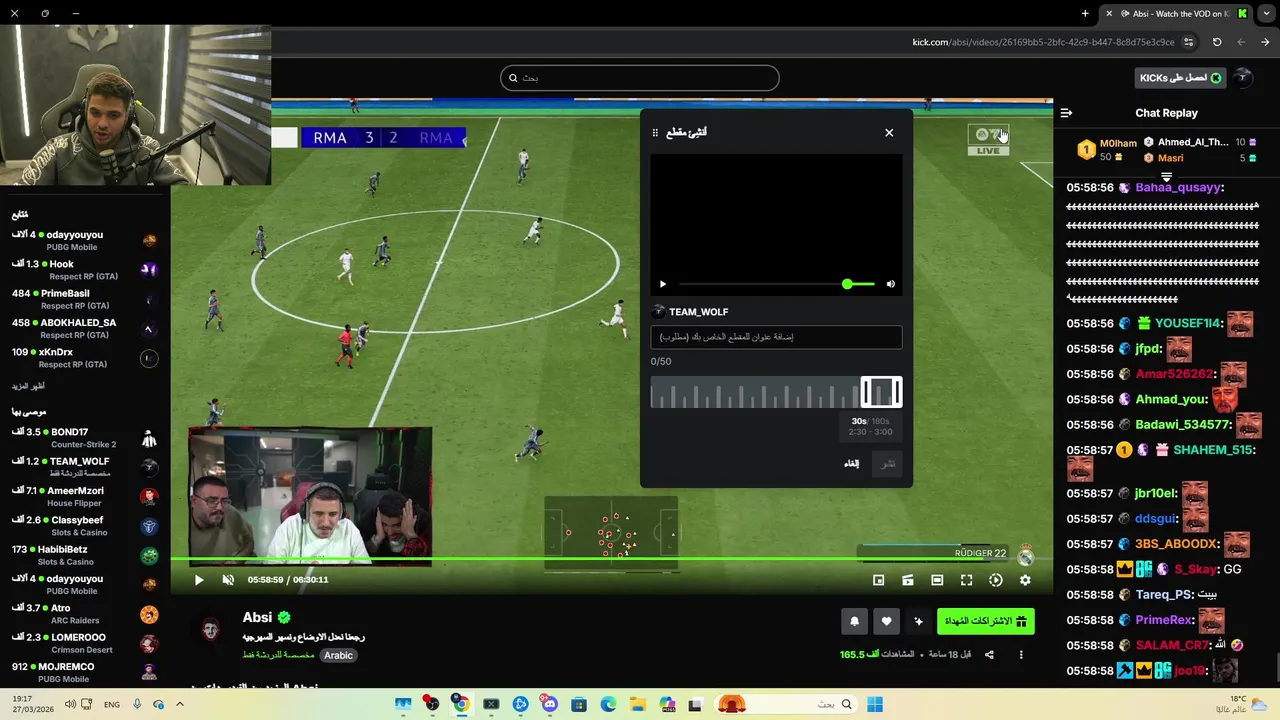Image resolution: width=1280 pixels, height=720 pixels.
Task: Switch to Absi VOD browser tab
Action: [x=1175, y=14]
